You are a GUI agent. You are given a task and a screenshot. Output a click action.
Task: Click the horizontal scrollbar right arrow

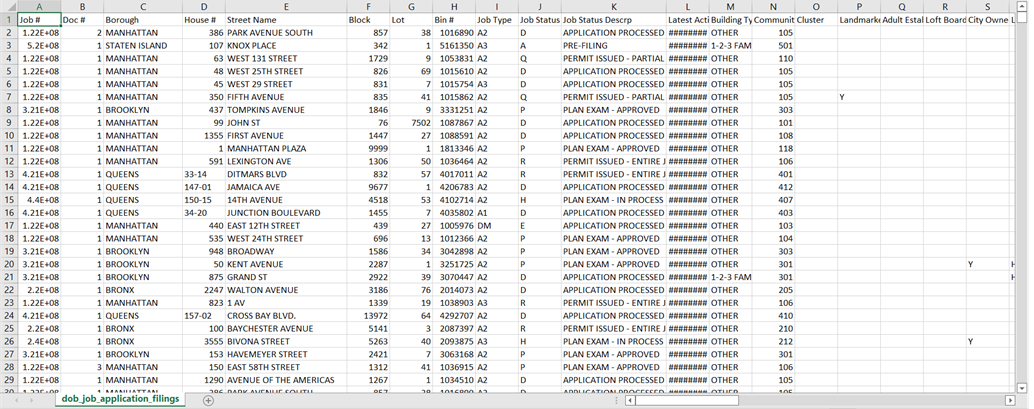click(x=1010, y=400)
